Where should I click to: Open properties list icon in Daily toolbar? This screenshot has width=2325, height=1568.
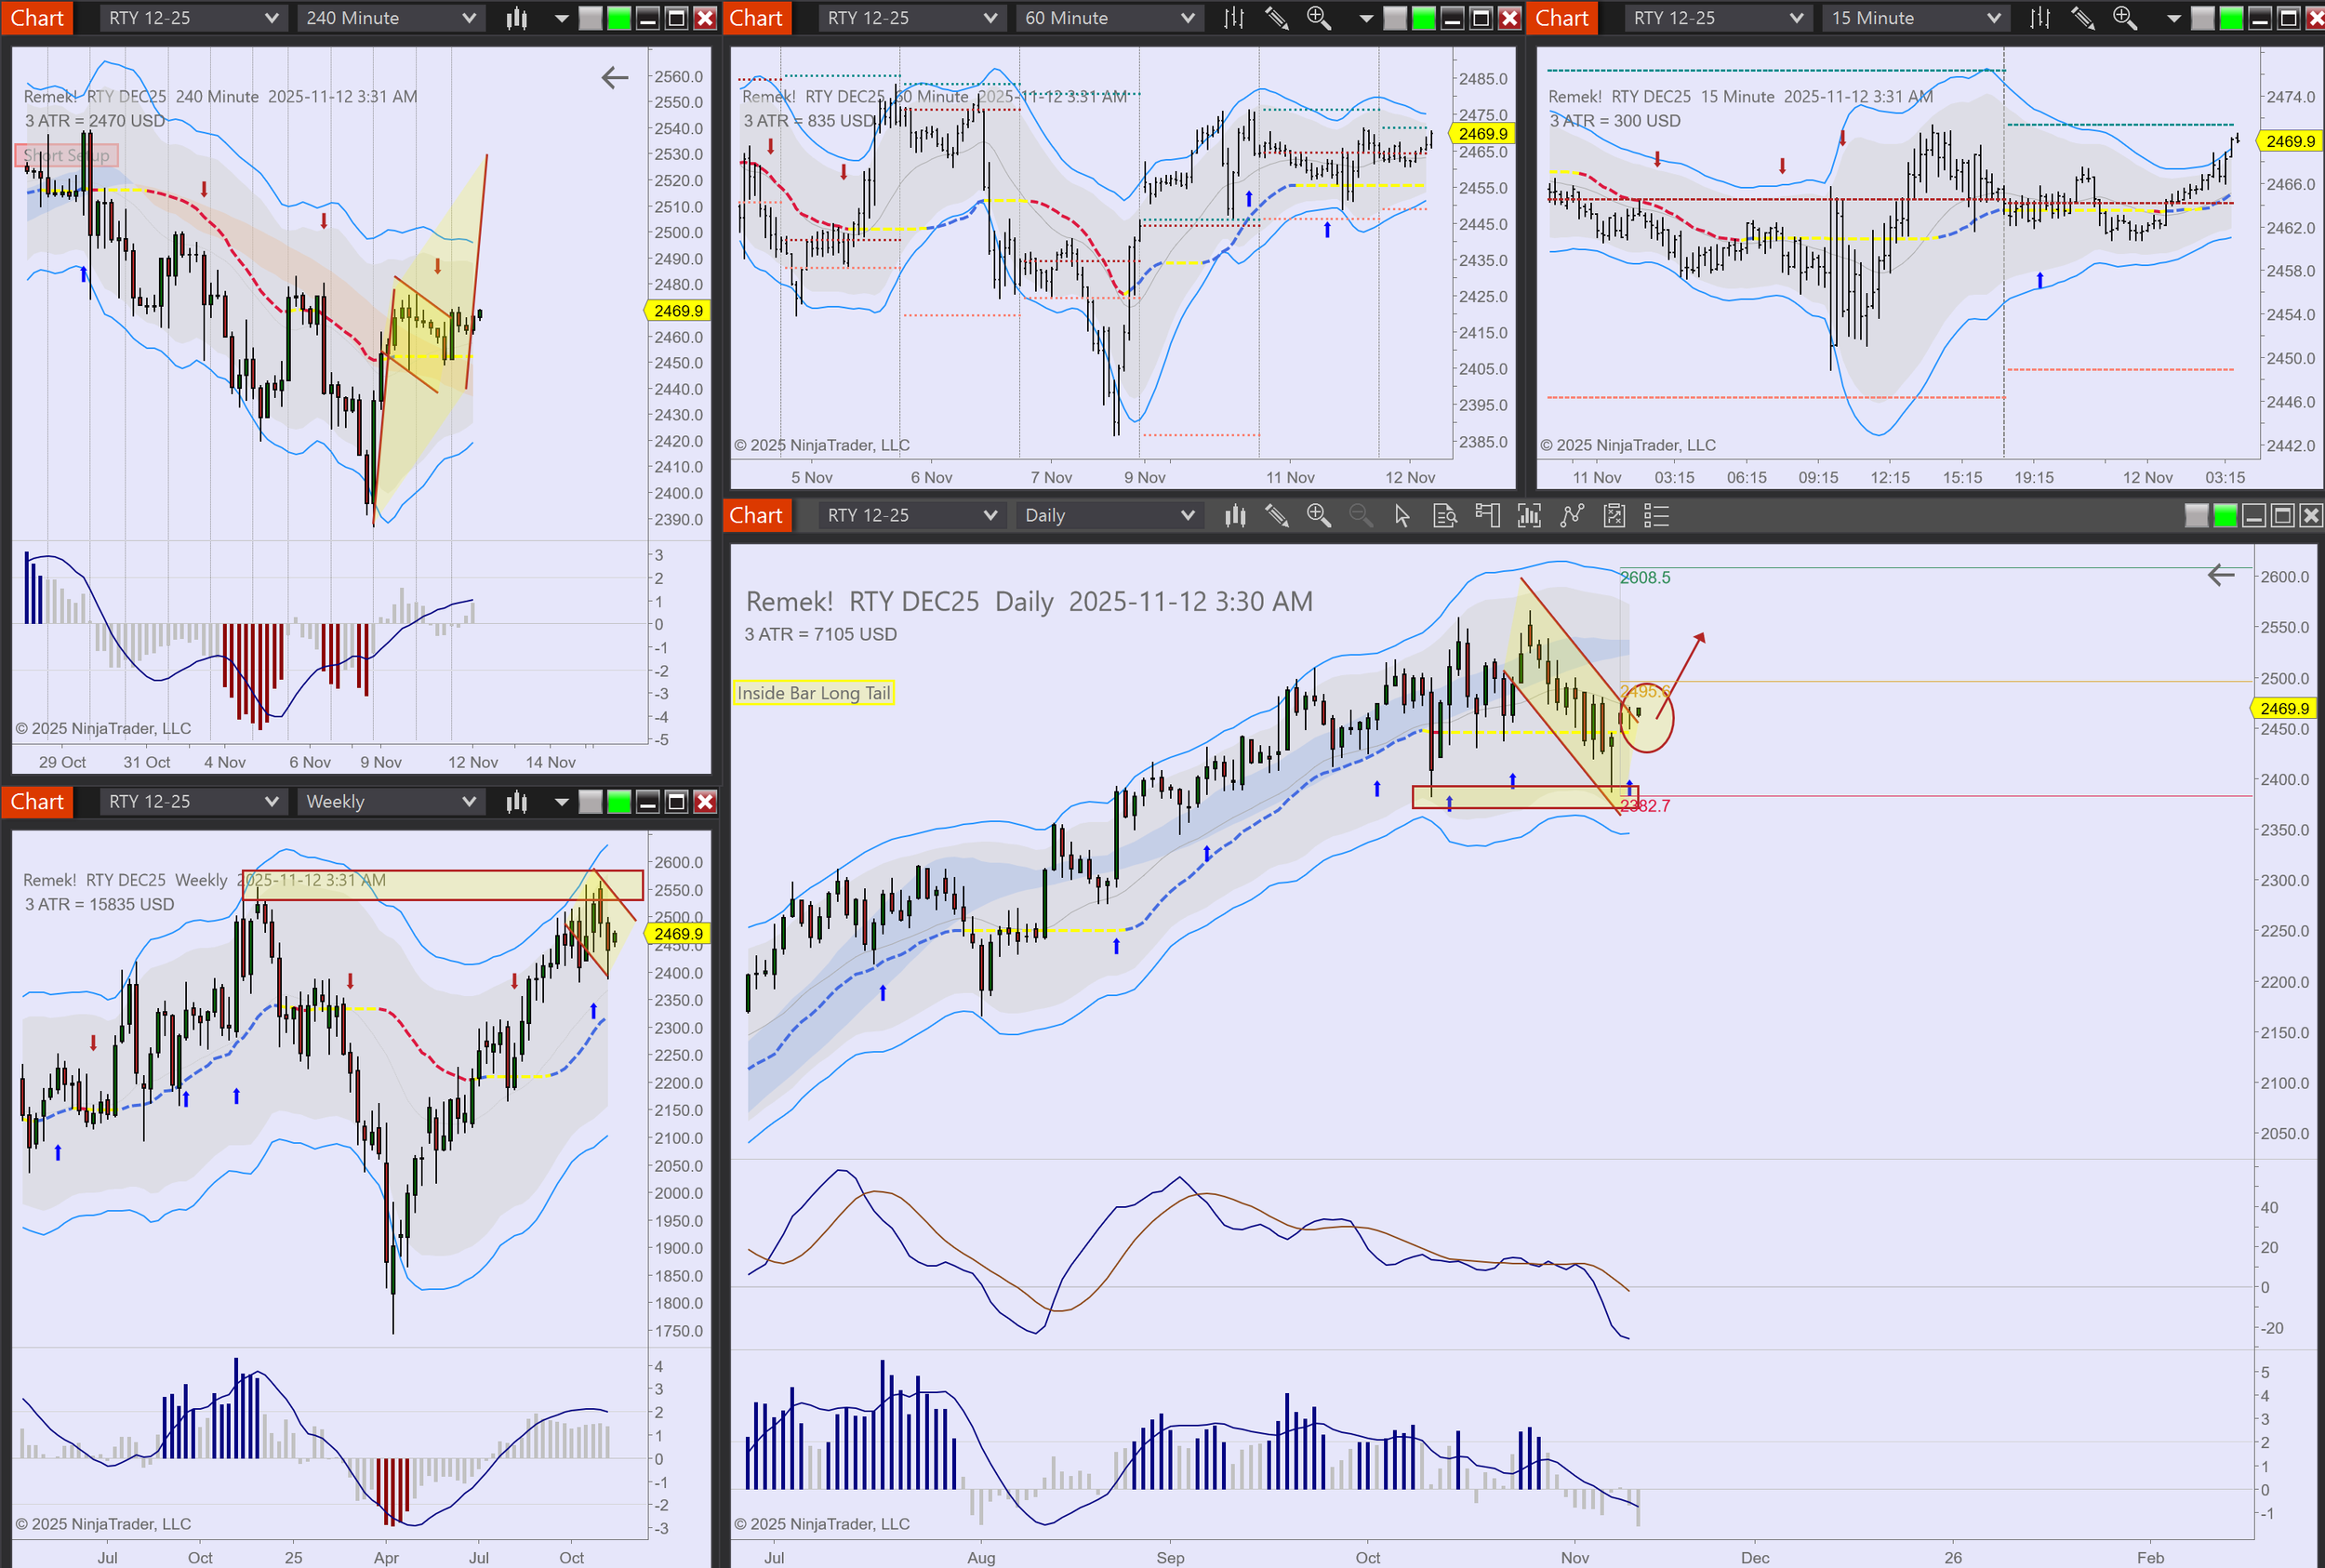[x=1656, y=516]
